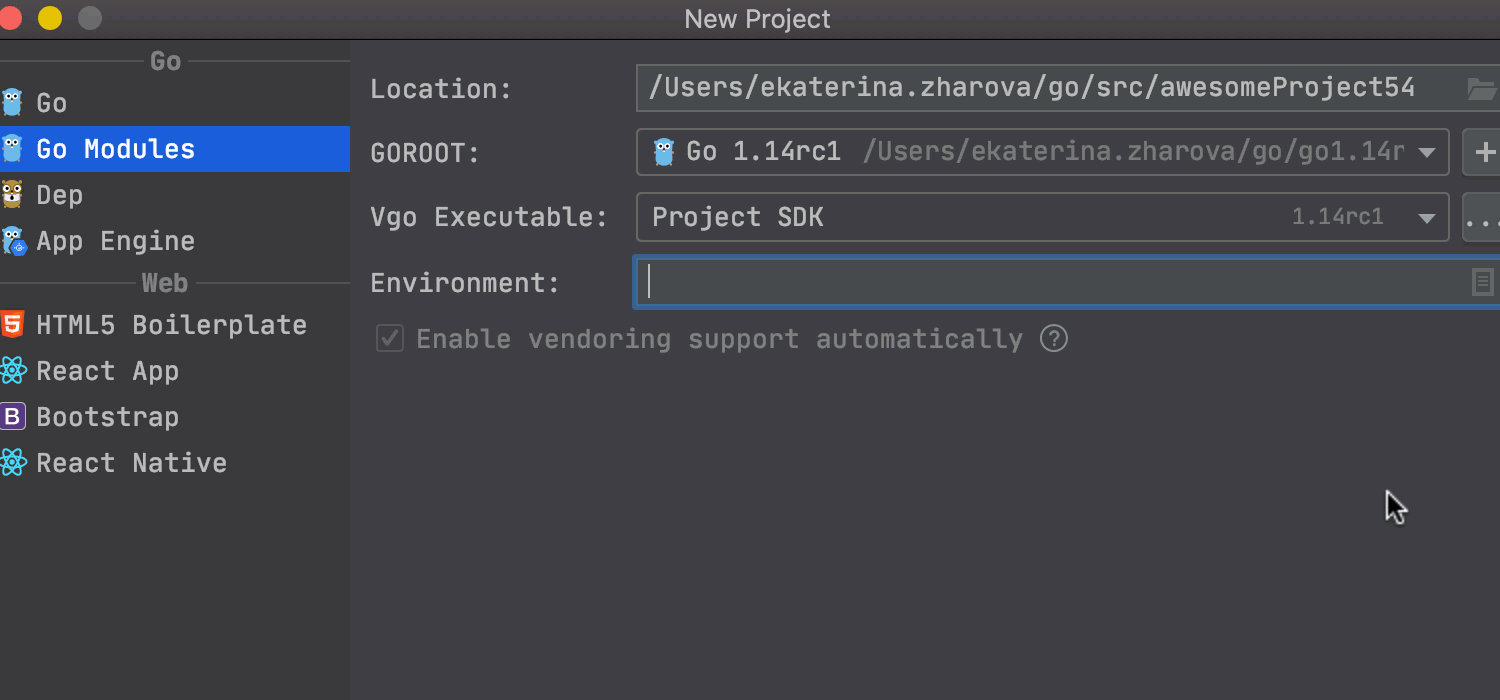Choose App Engine project type
The width and height of the screenshot is (1500, 700).
click(175, 240)
